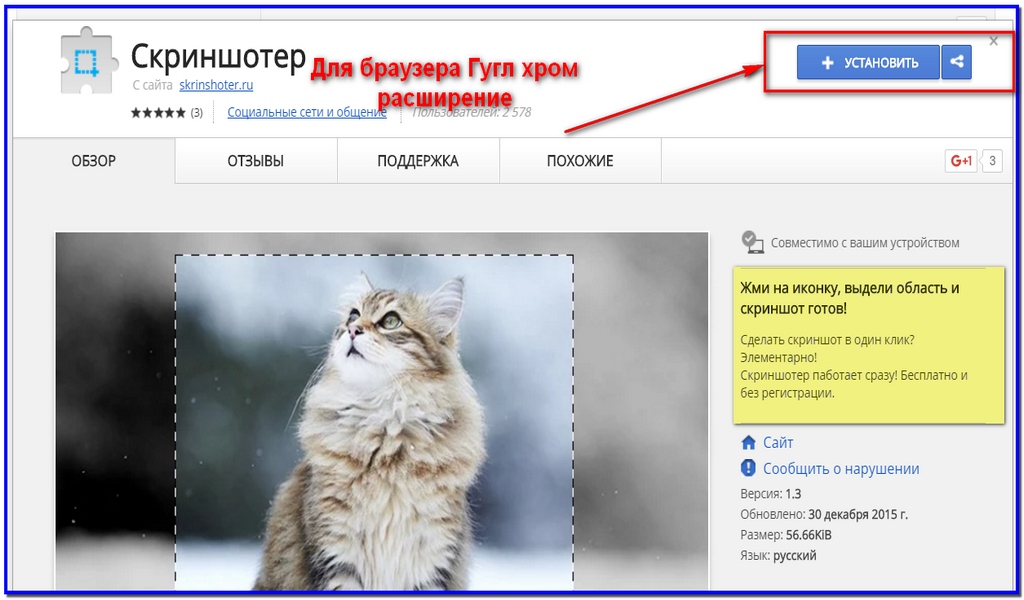The image size is (1024, 600).
Task: Open the Социальные сети и общение category link
Action: point(307,112)
